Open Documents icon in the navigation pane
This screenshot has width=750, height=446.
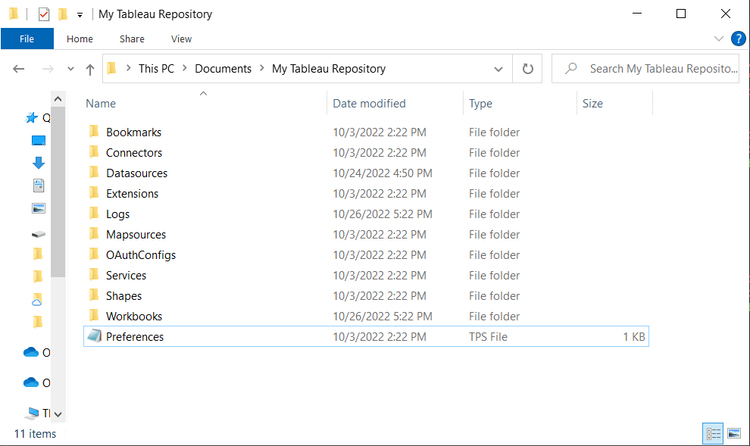point(38,185)
